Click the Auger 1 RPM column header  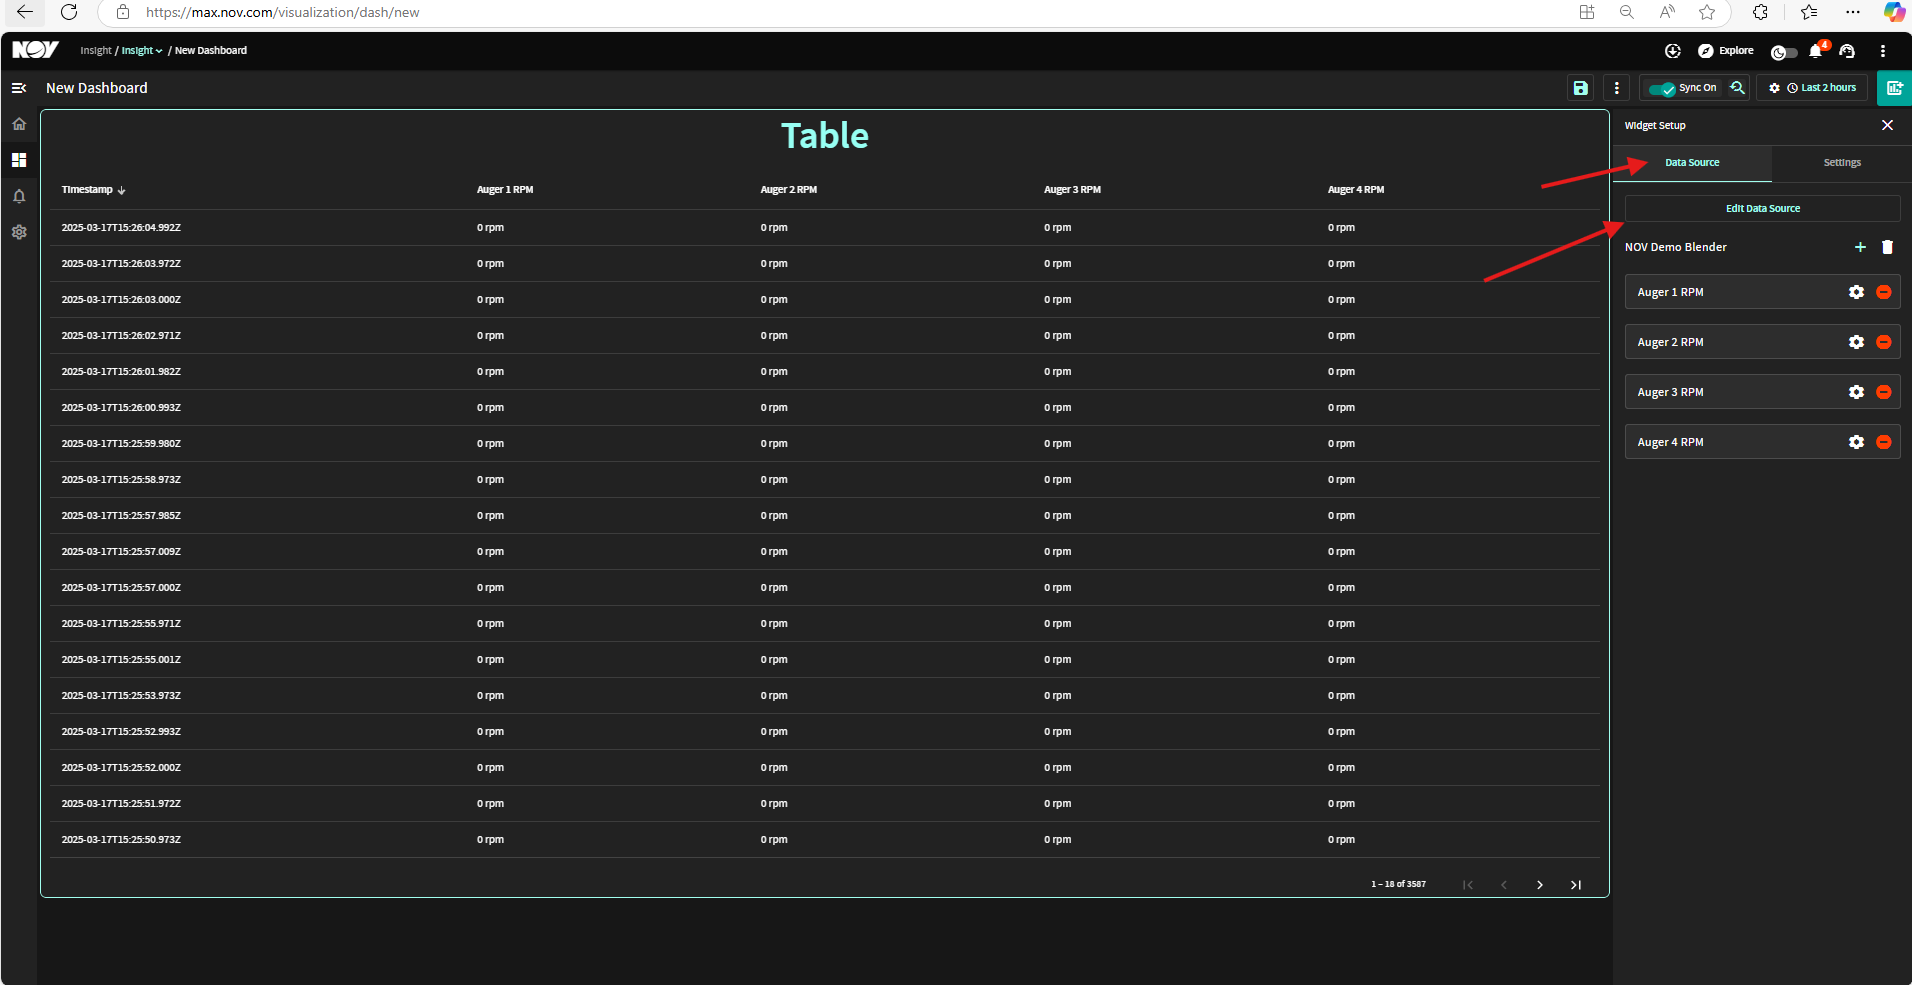click(505, 190)
